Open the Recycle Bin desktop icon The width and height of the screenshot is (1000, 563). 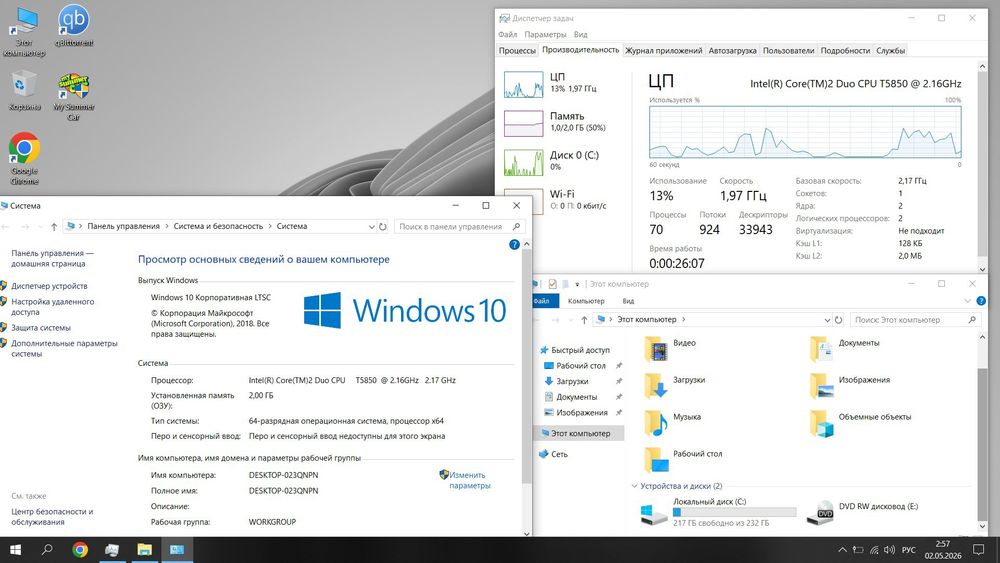pos(24,90)
